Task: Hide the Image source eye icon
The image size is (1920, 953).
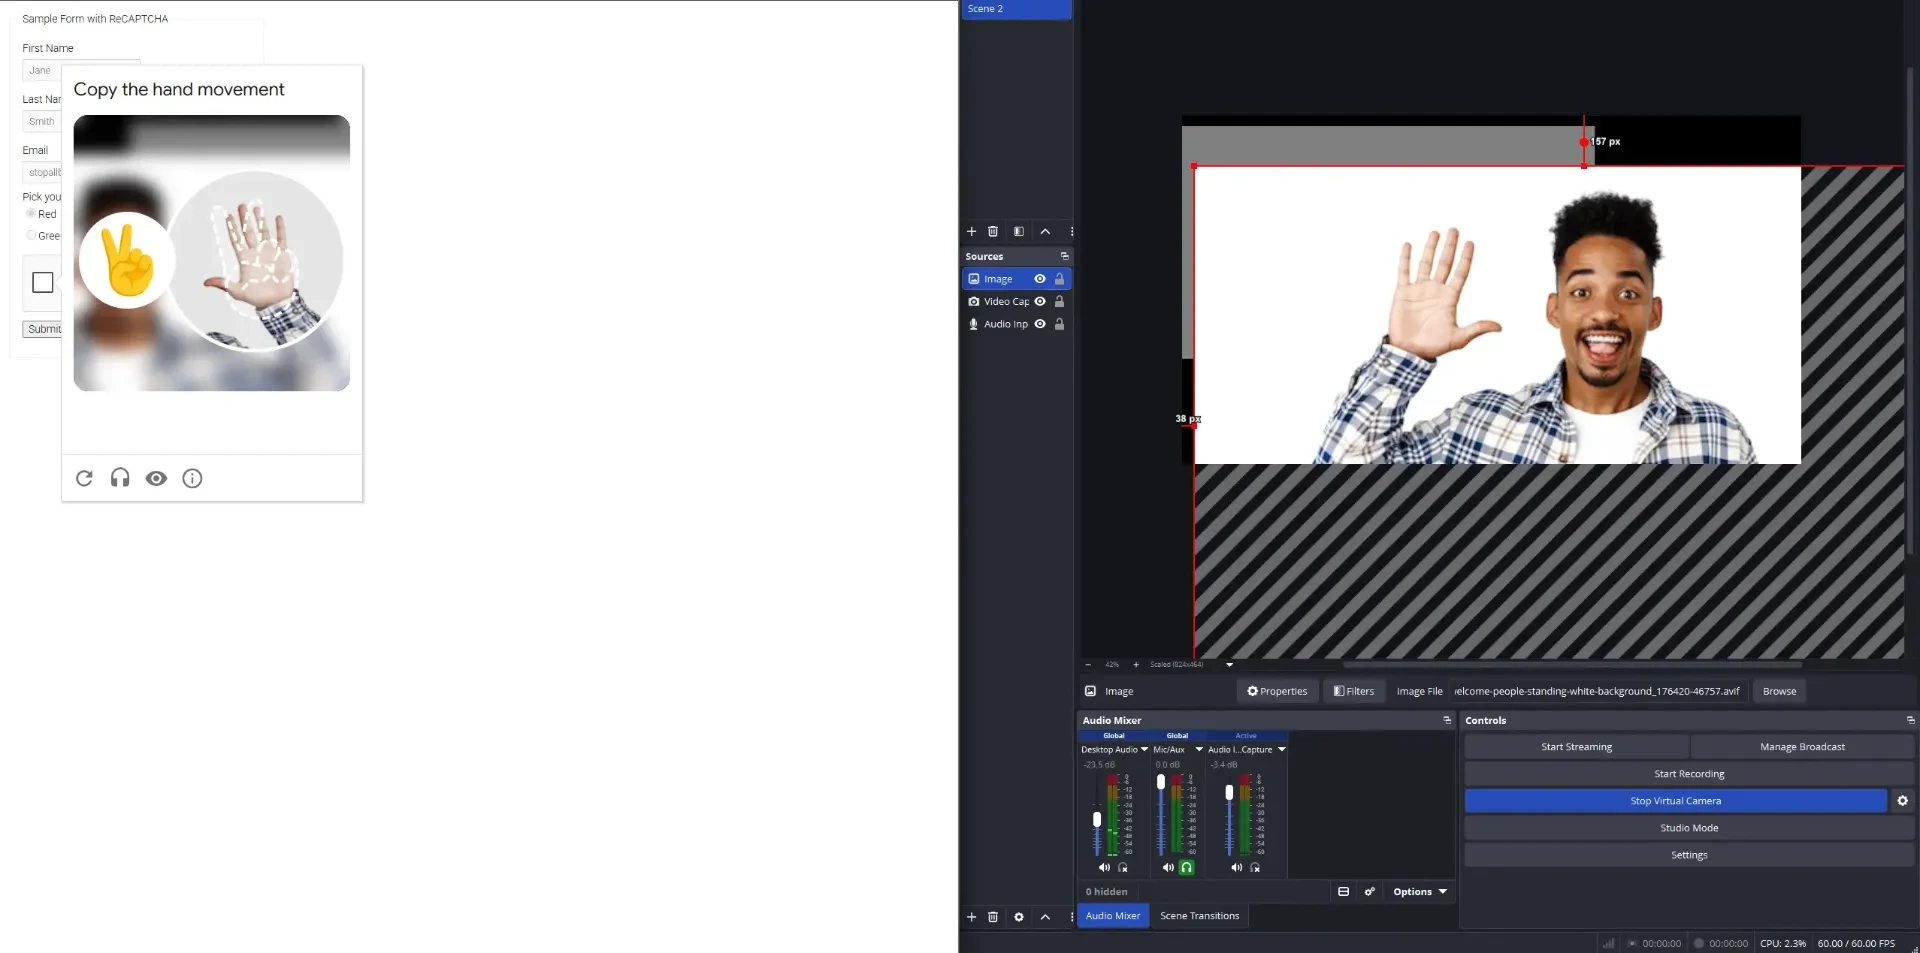Action: [1040, 279]
